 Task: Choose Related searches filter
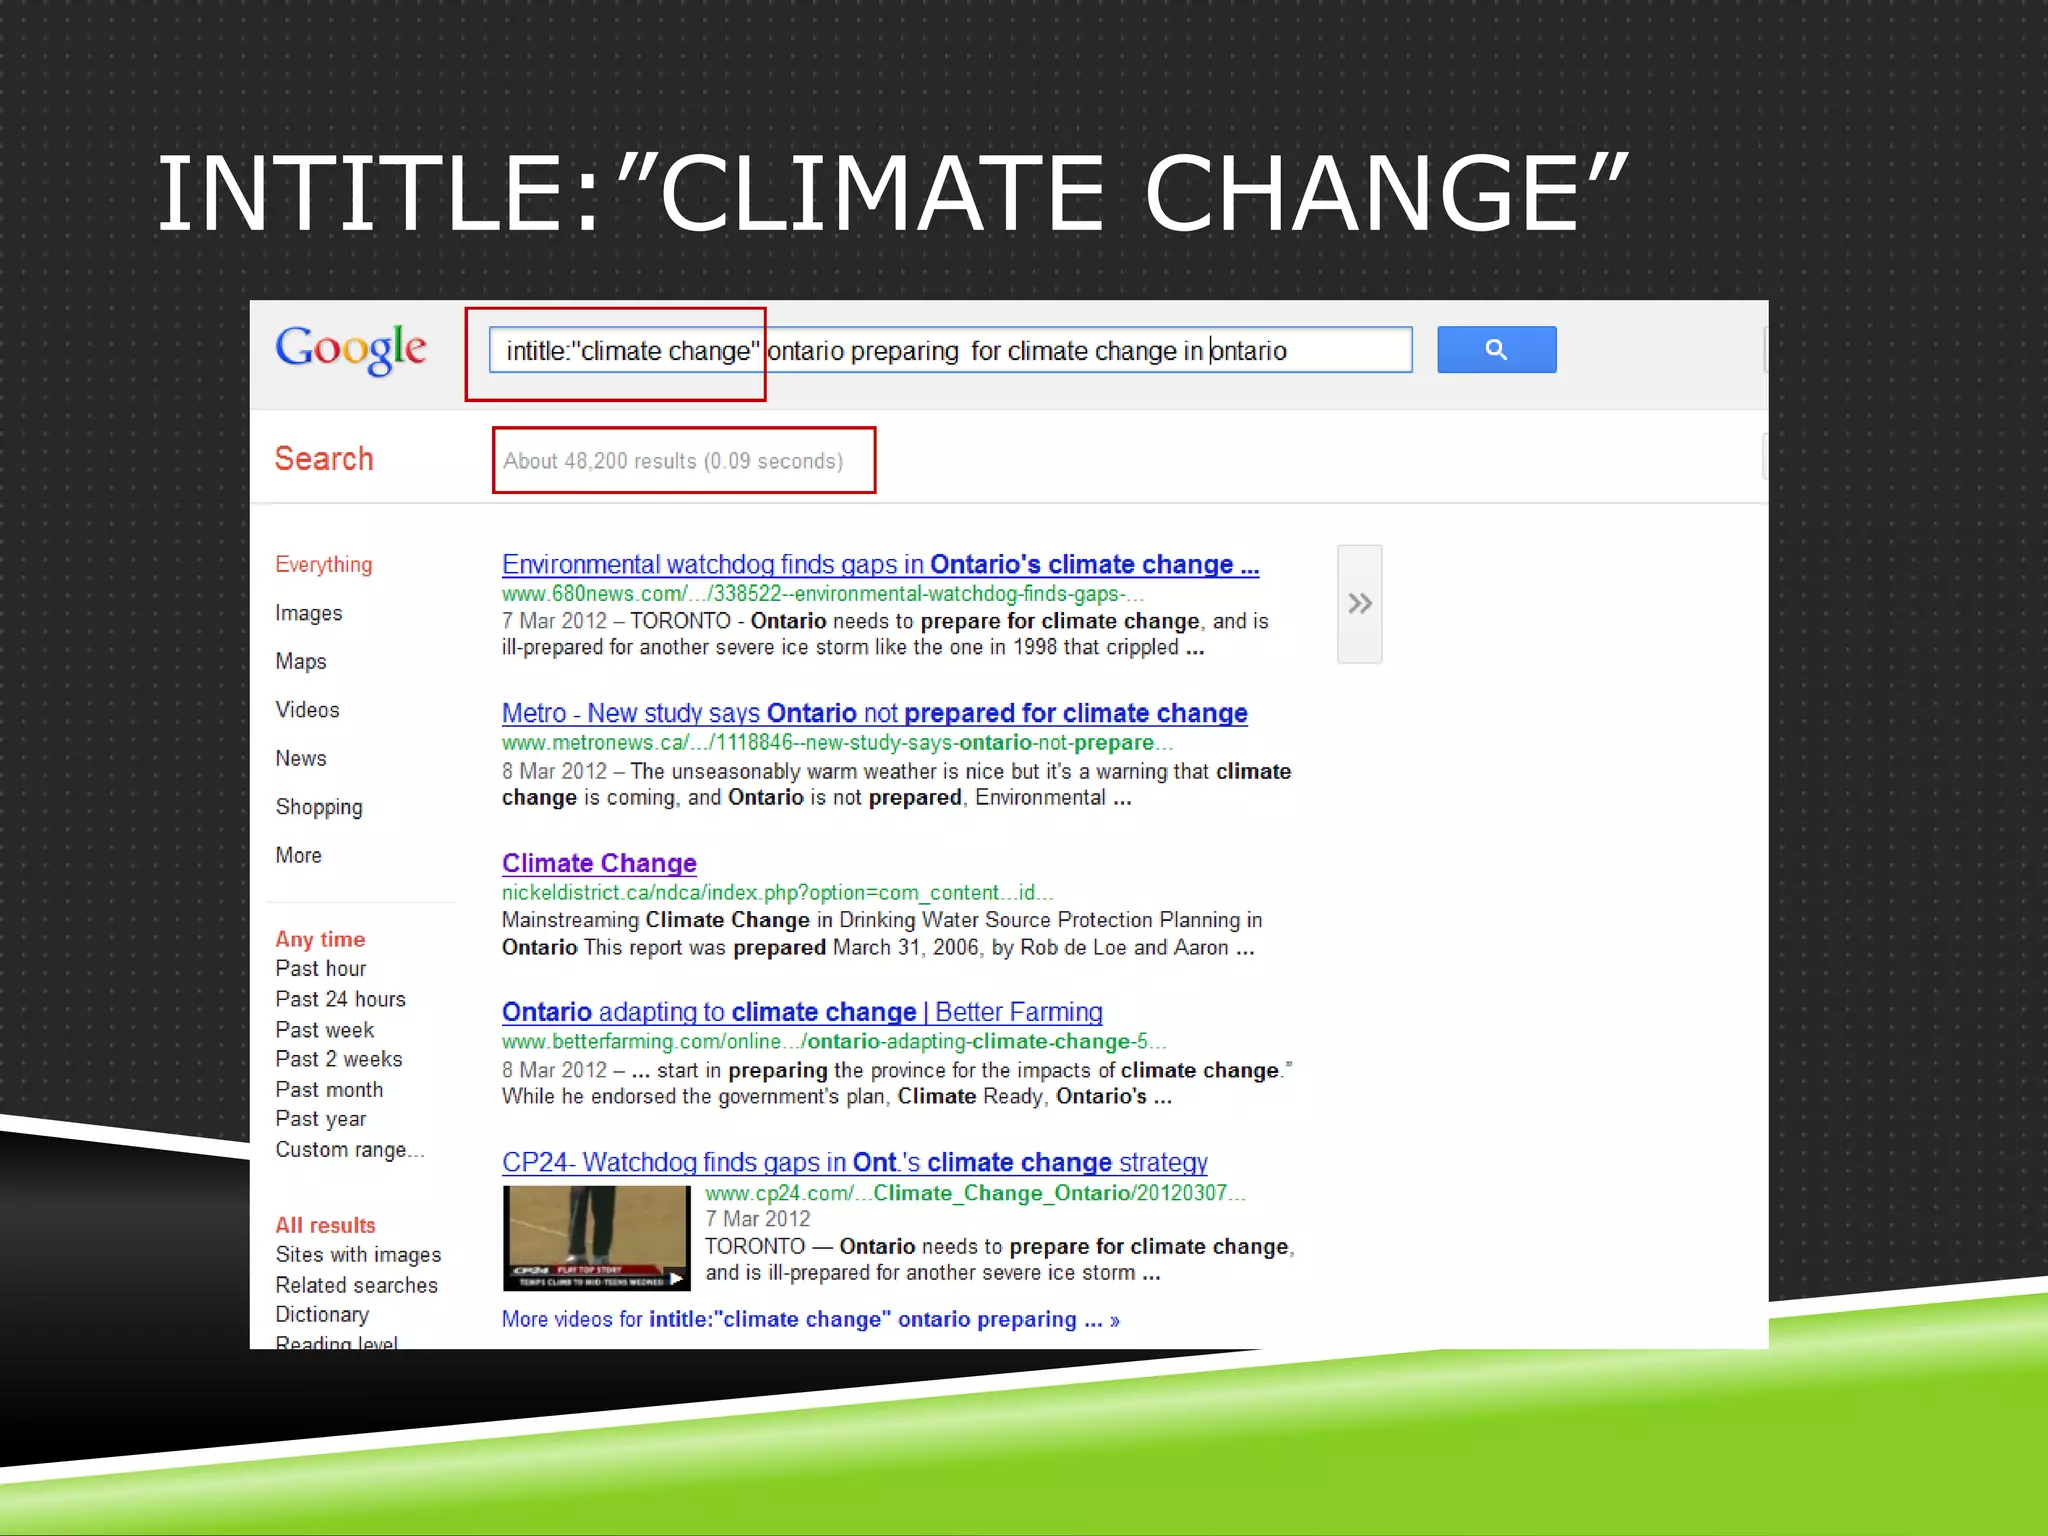pyautogui.click(x=356, y=1286)
